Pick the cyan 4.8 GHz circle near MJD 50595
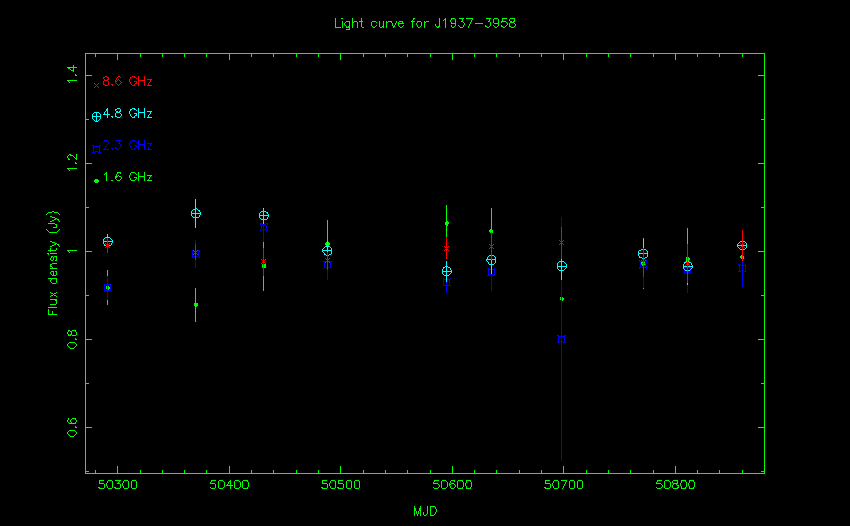This screenshot has width=850, height=526. pos(447,272)
